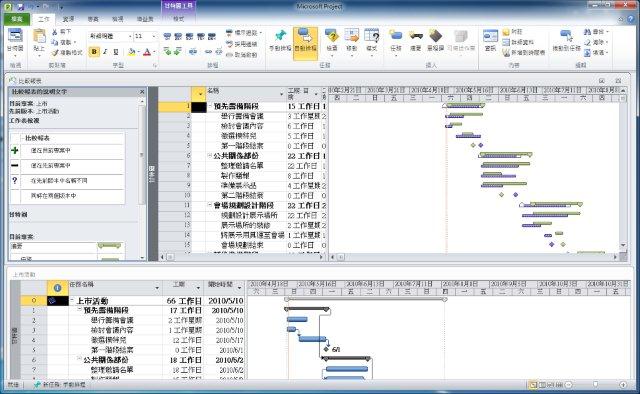Mark task 100% complete
The width and height of the screenshot is (640, 394).
211,36
